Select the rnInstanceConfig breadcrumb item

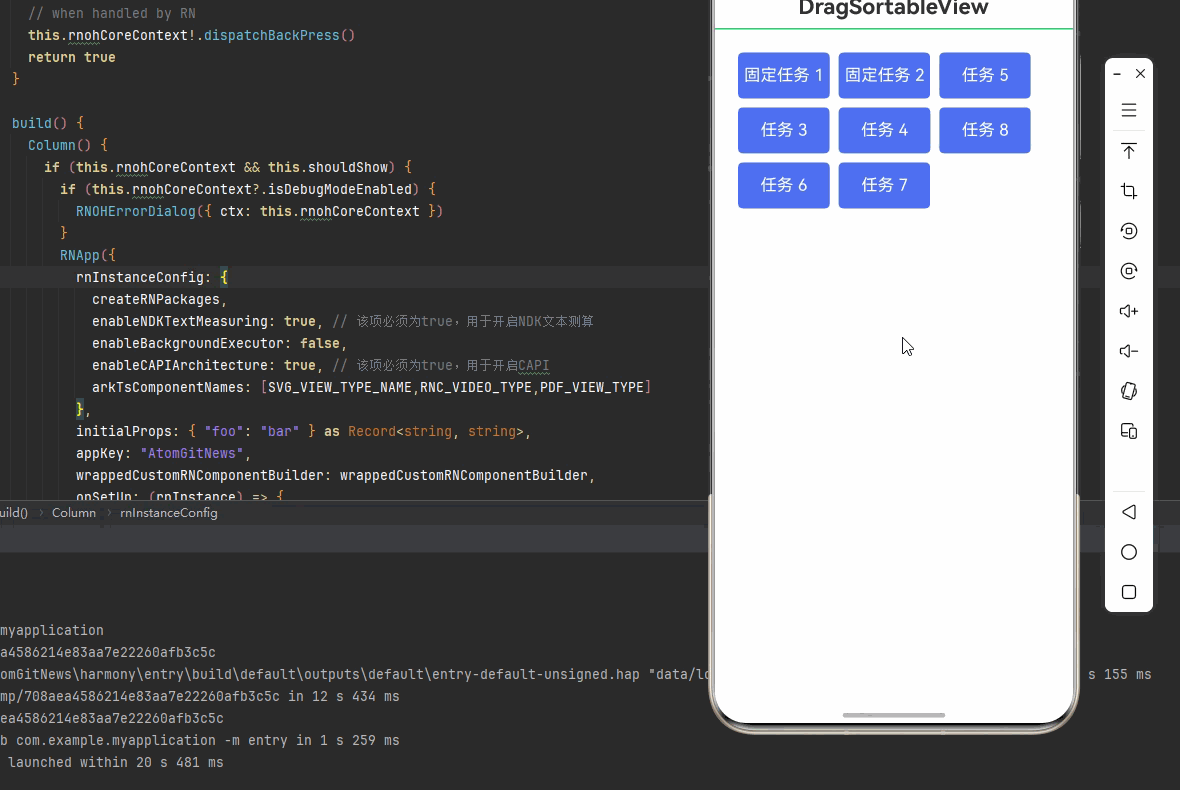(x=169, y=513)
